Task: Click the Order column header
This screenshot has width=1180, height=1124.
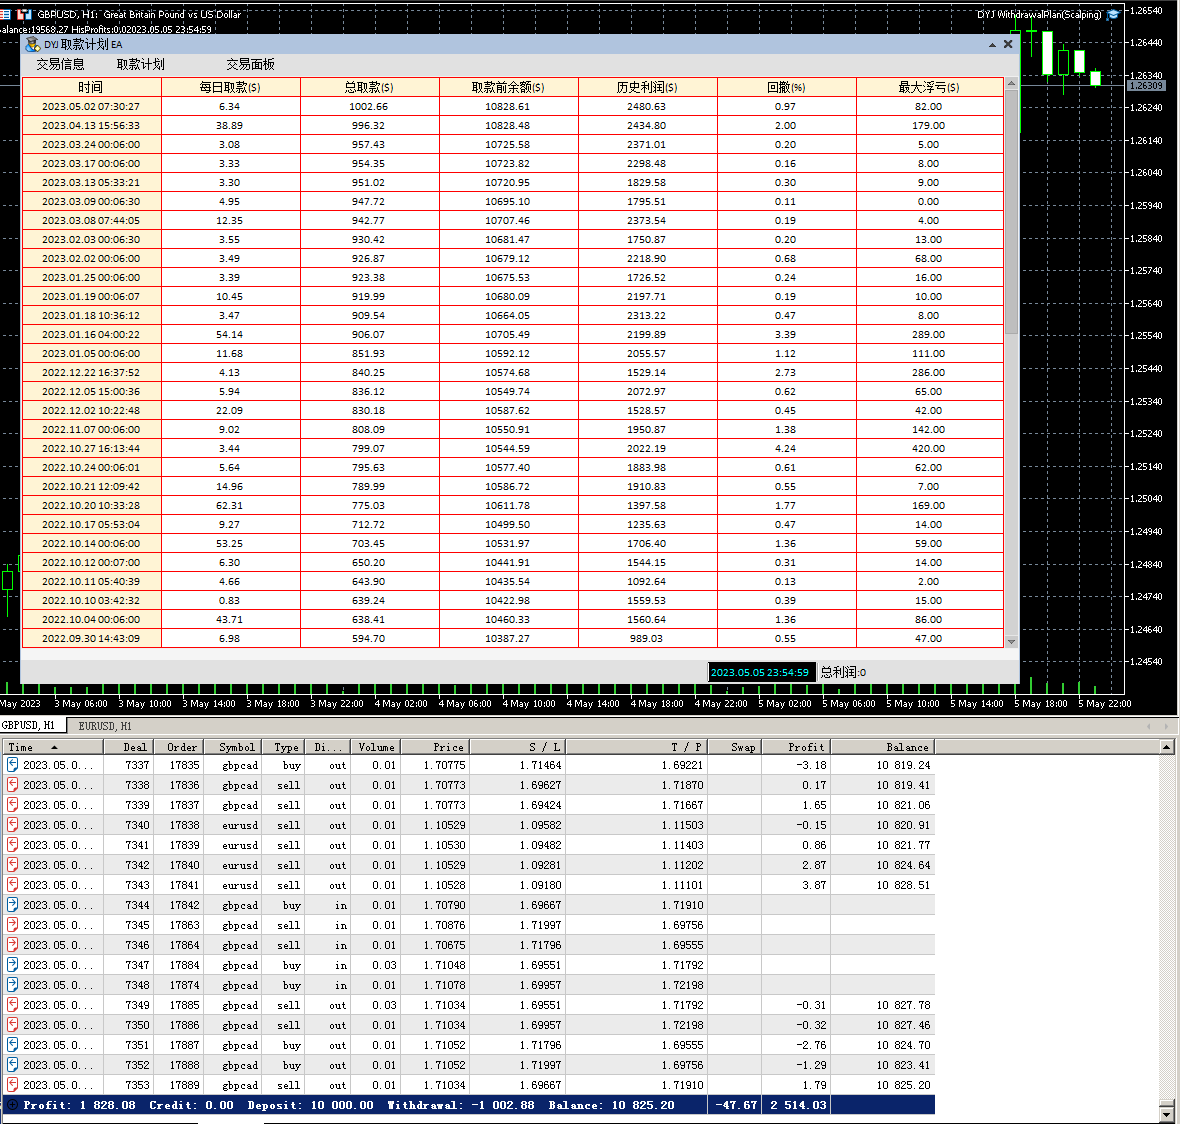Action: pos(179,747)
